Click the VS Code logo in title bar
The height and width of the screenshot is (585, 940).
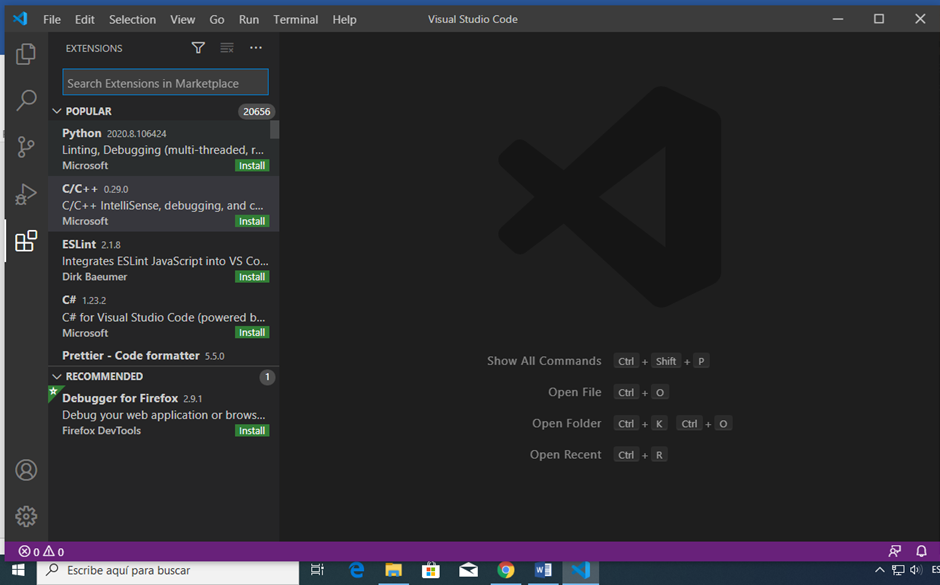tap(20, 19)
